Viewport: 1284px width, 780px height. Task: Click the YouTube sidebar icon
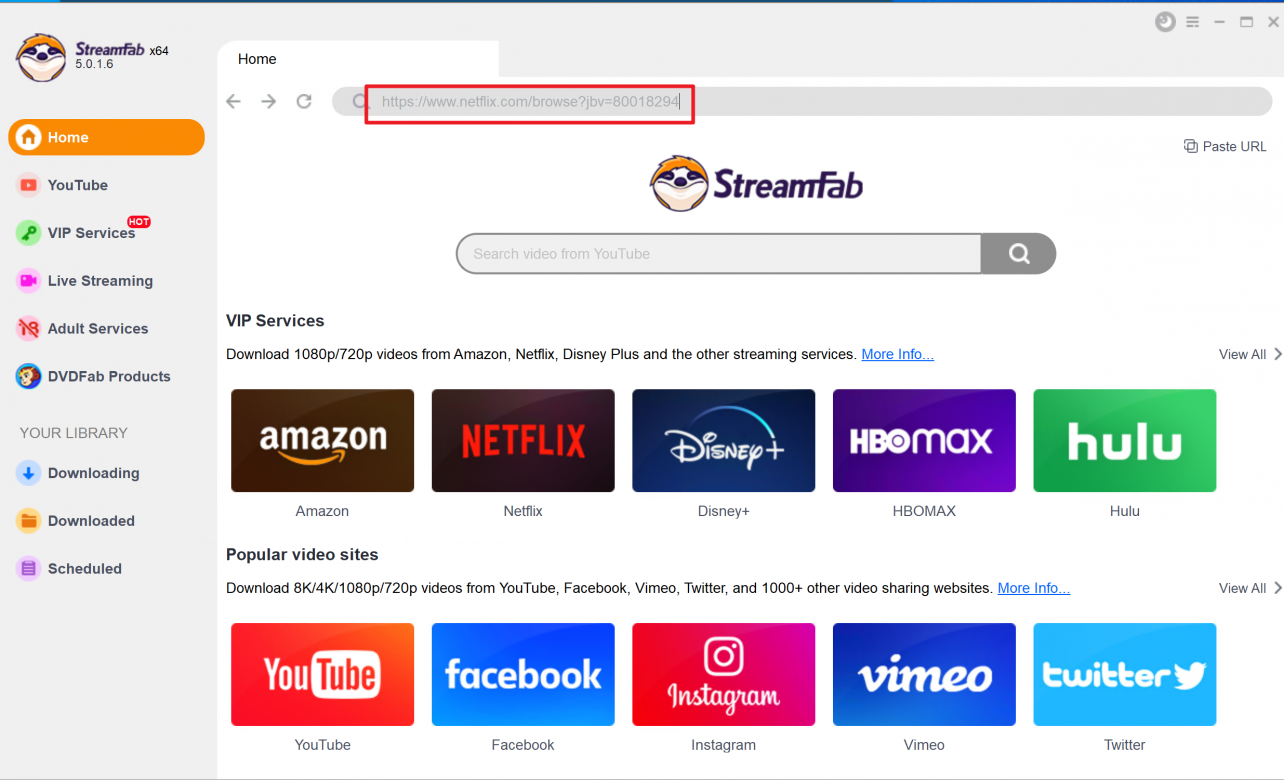click(x=28, y=185)
